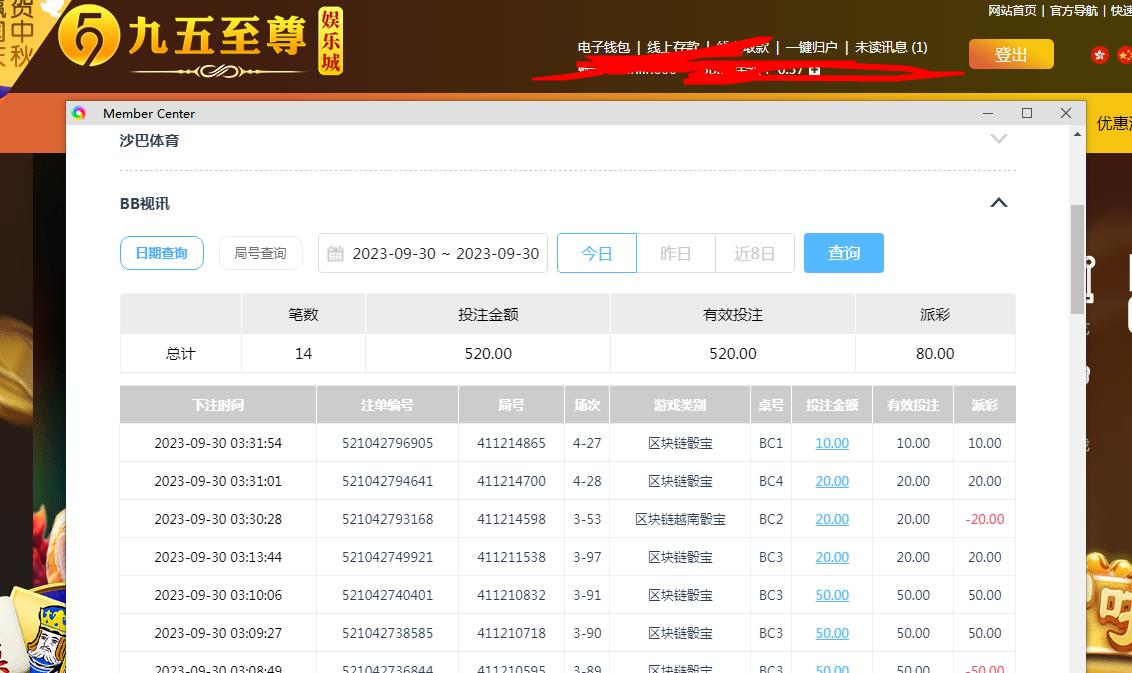Image resolution: width=1132 pixels, height=673 pixels.
Task: Select the Hong Kong flag language icon
Action: (x=1100, y=55)
